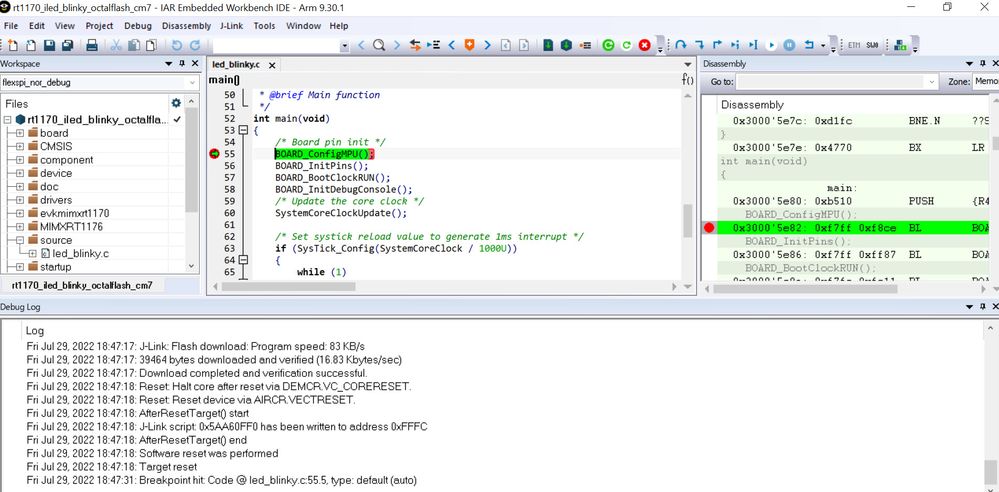
Task: Click the editor function list f() button
Action: [x=687, y=80]
